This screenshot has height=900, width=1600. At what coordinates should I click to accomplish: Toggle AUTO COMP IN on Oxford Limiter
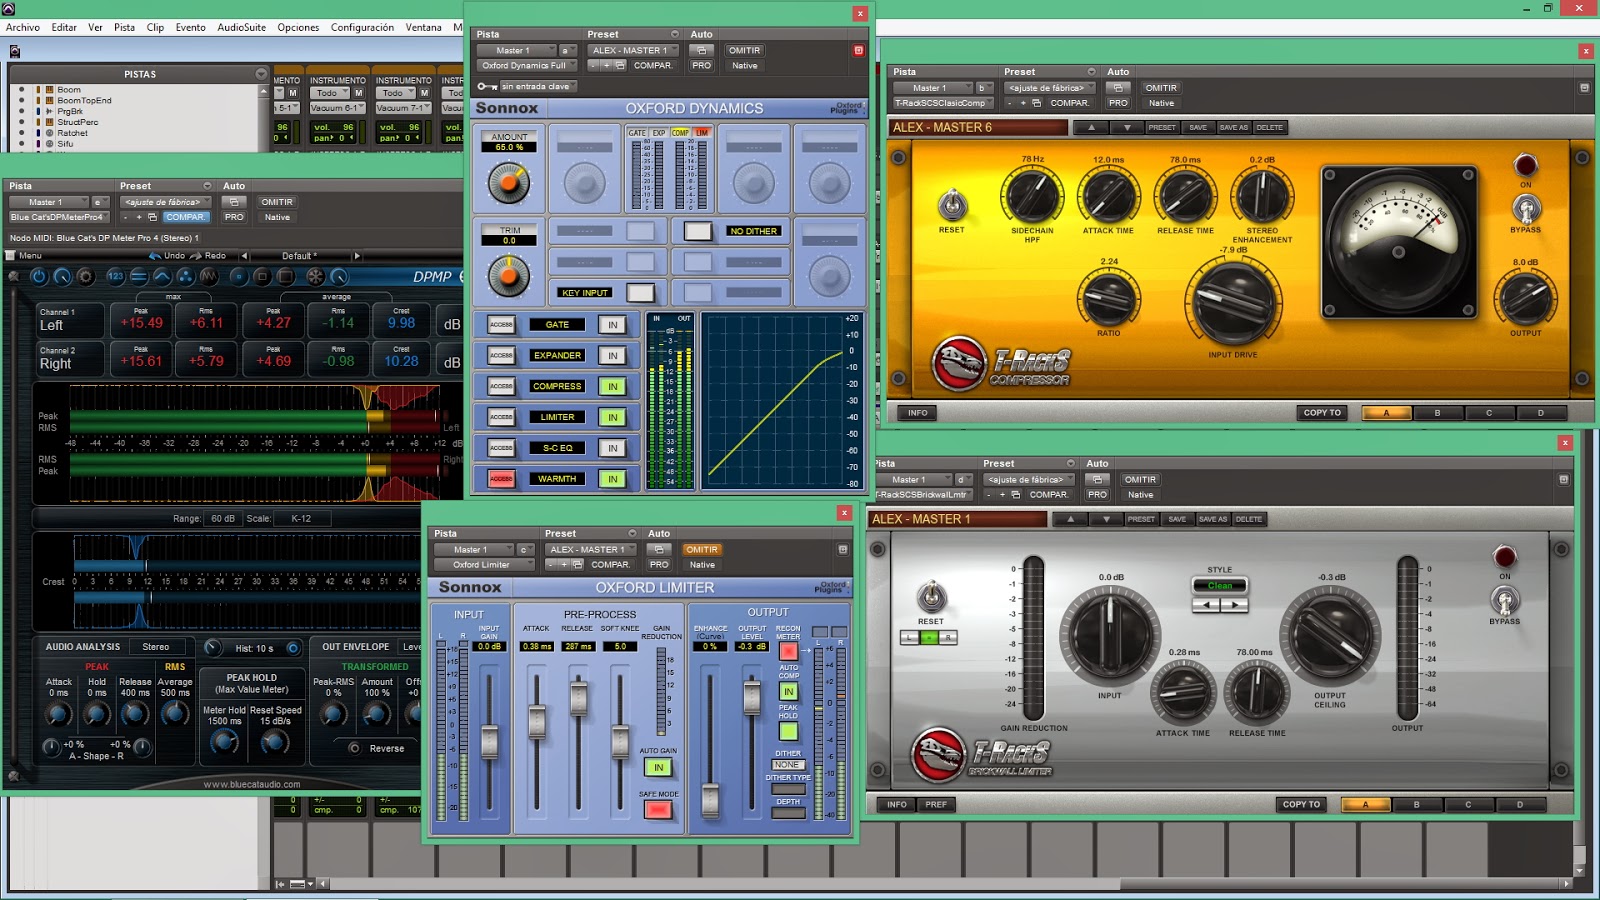788,691
